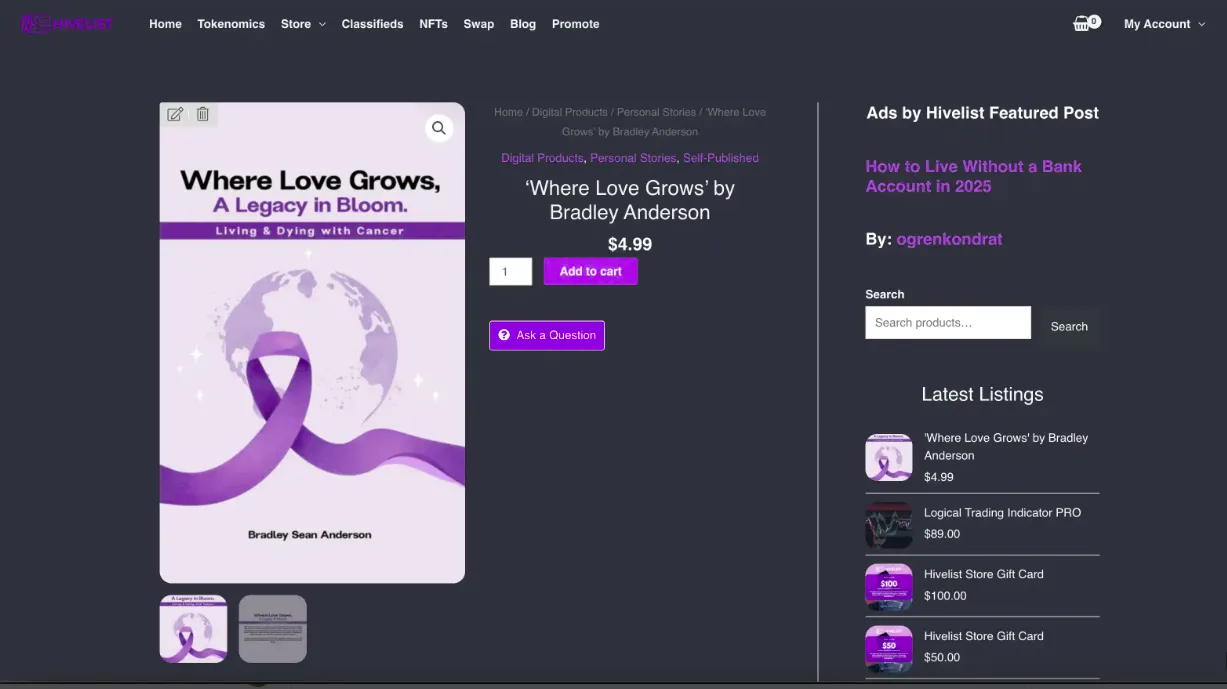The image size is (1227, 689).
Task: Click Digital Products breadcrumb link
Action: point(569,112)
